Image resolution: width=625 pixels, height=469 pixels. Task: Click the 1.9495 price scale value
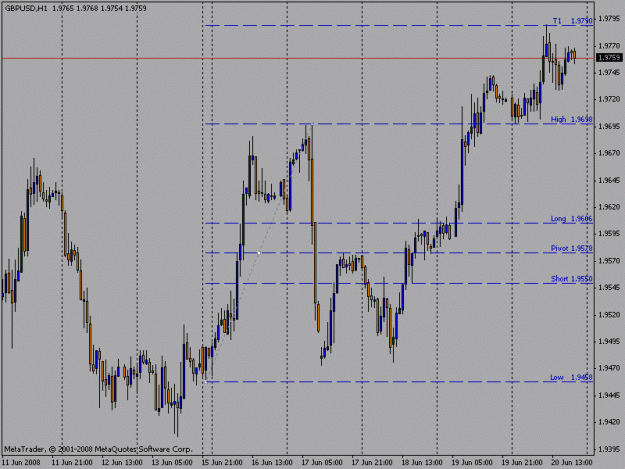coord(609,341)
